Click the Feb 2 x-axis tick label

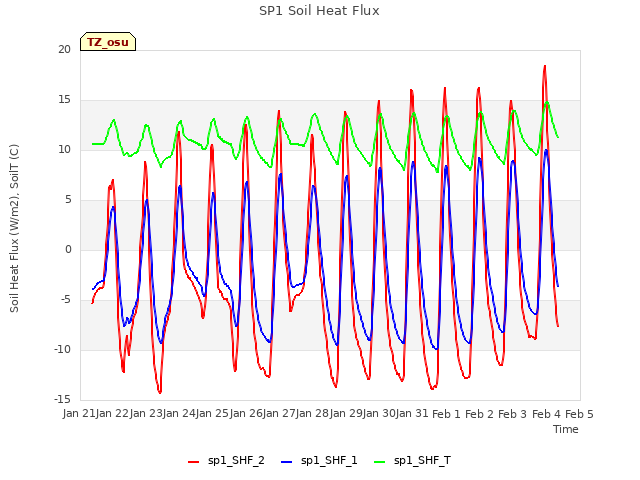click(479, 414)
